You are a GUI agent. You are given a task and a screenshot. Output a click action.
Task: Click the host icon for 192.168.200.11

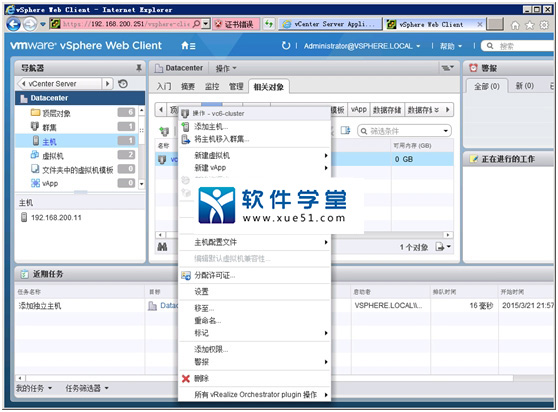24,217
